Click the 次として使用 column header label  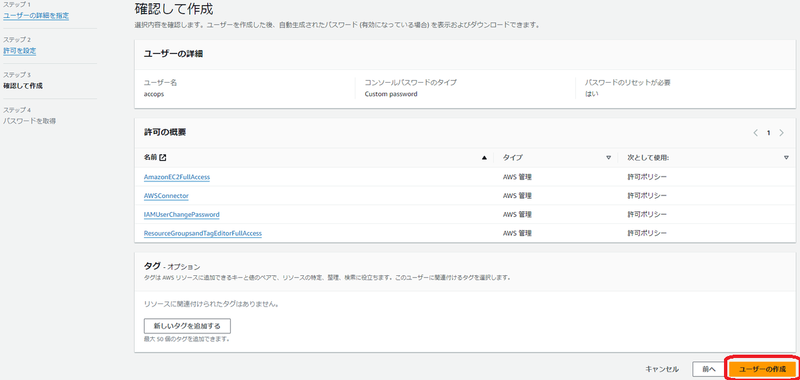(648, 158)
